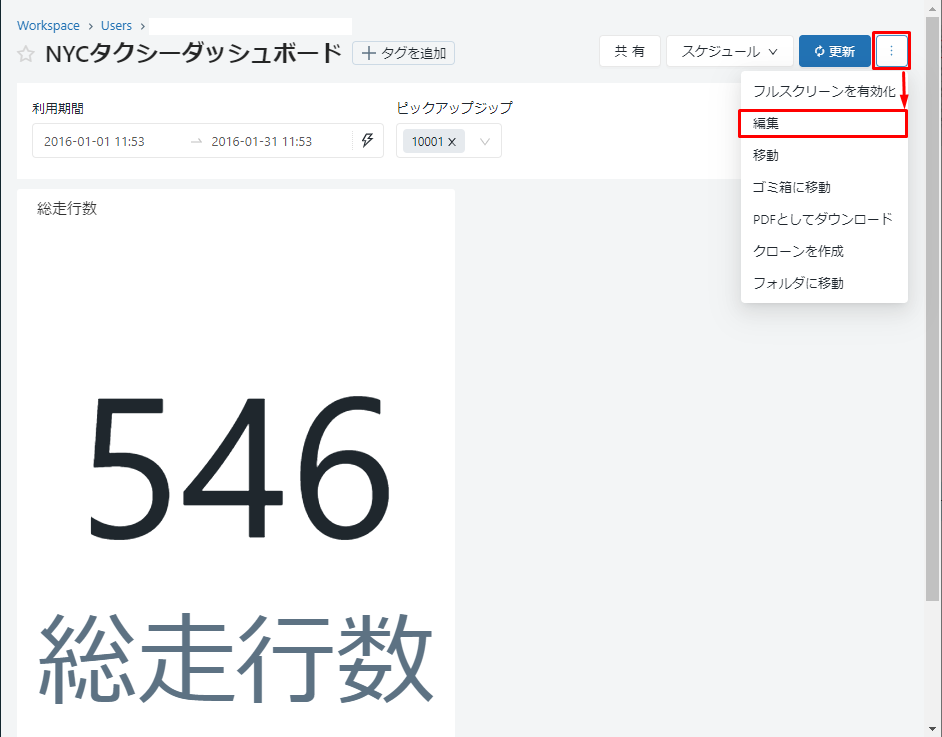Open the 共有 share dialog
The width and height of the screenshot is (942, 737).
(x=629, y=52)
